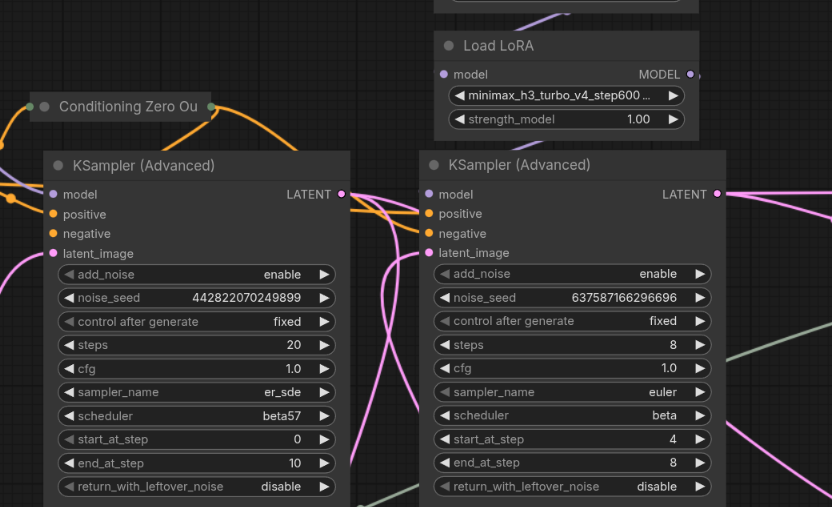
Task: Click left KSampler LATENT output socket
Action: tap(342, 194)
